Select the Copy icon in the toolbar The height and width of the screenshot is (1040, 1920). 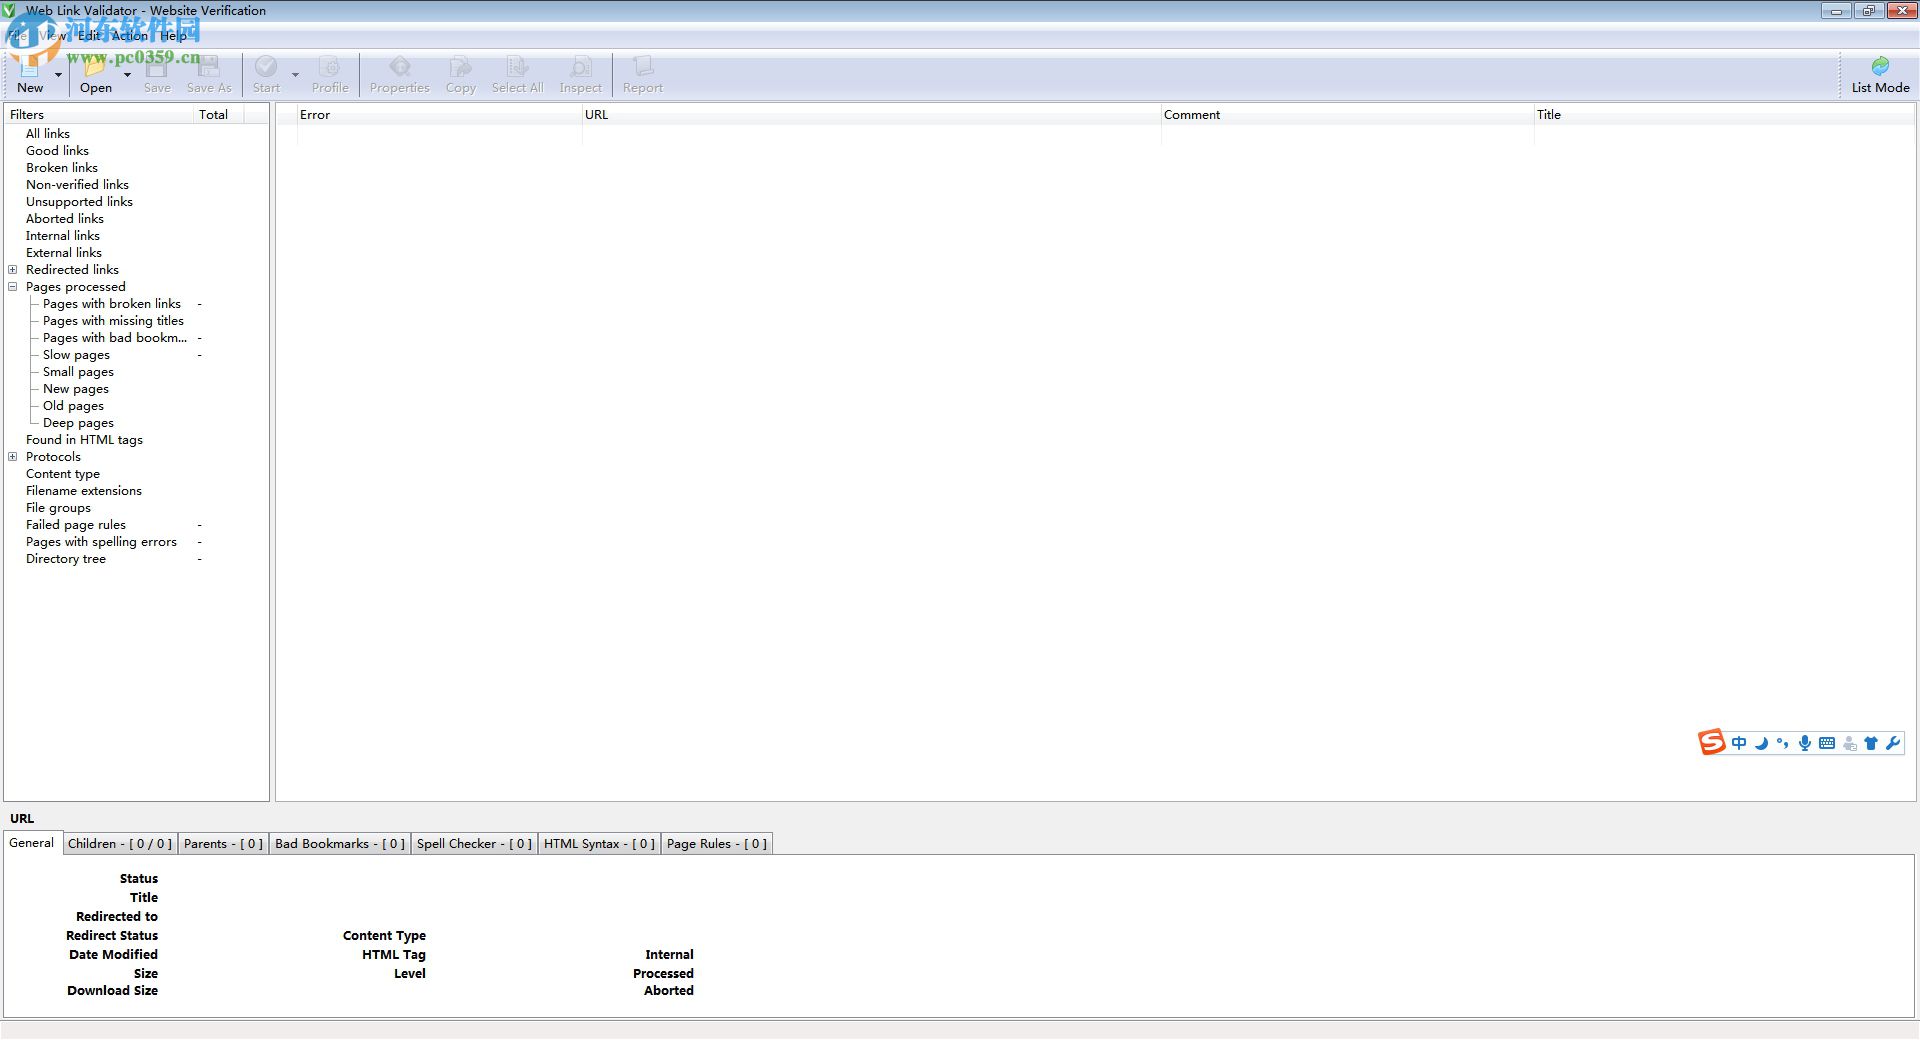(459, 74)
